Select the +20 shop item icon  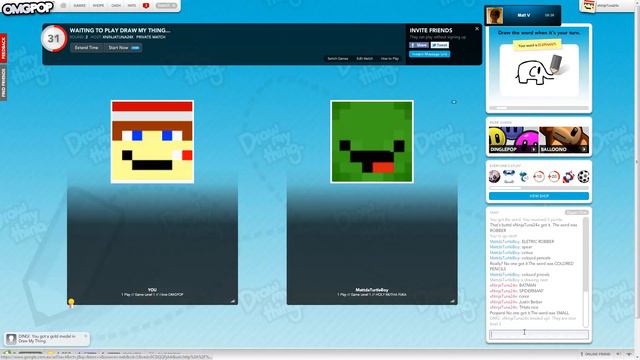click(553, 177)
